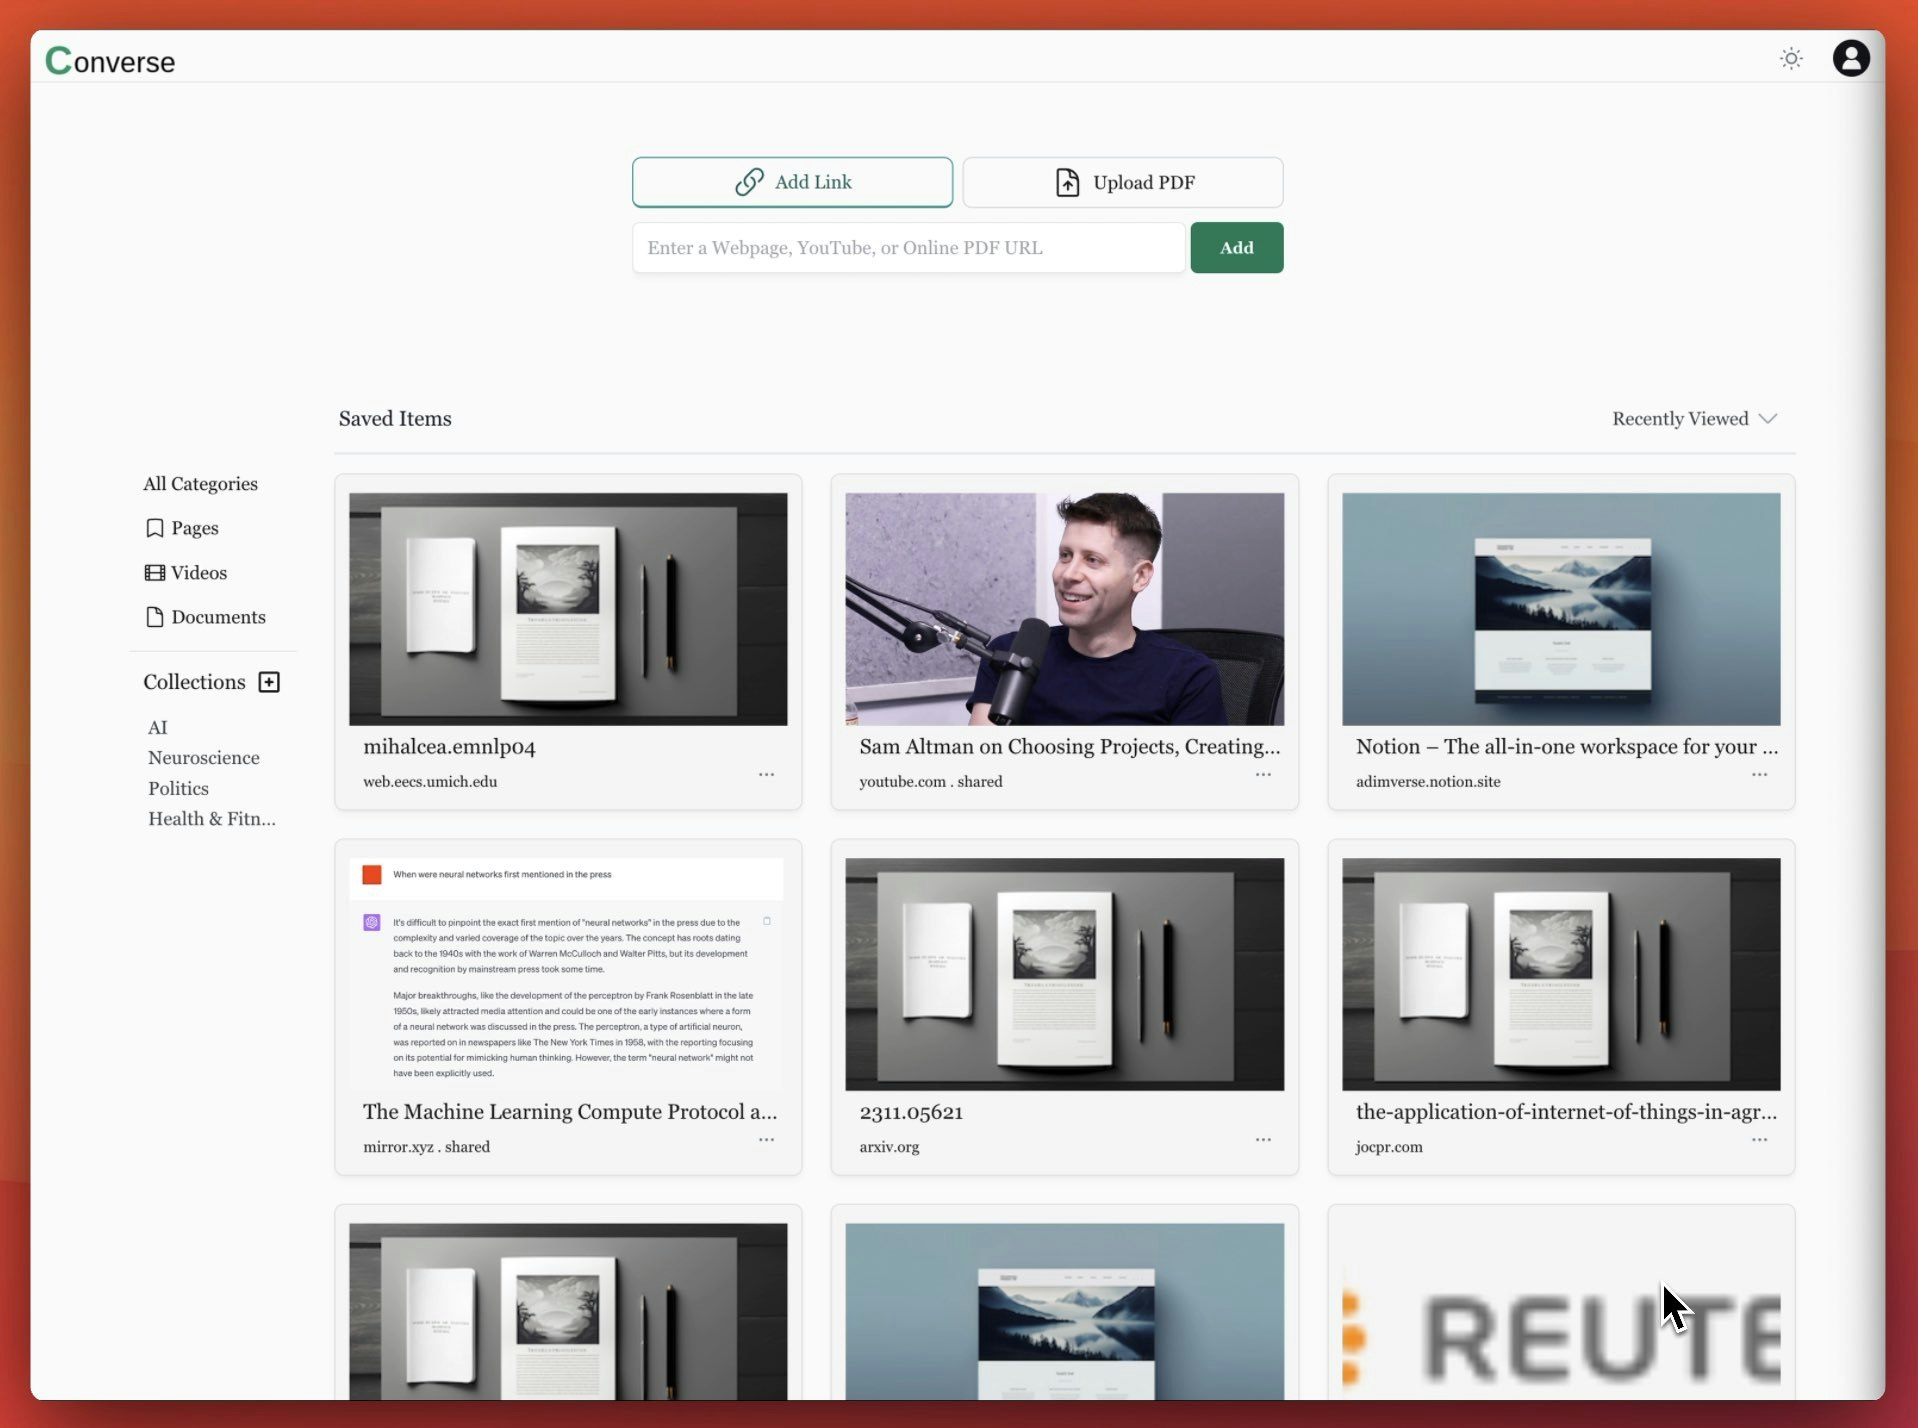Click adimverse.notion.site source text

(x=1427, y=782)
